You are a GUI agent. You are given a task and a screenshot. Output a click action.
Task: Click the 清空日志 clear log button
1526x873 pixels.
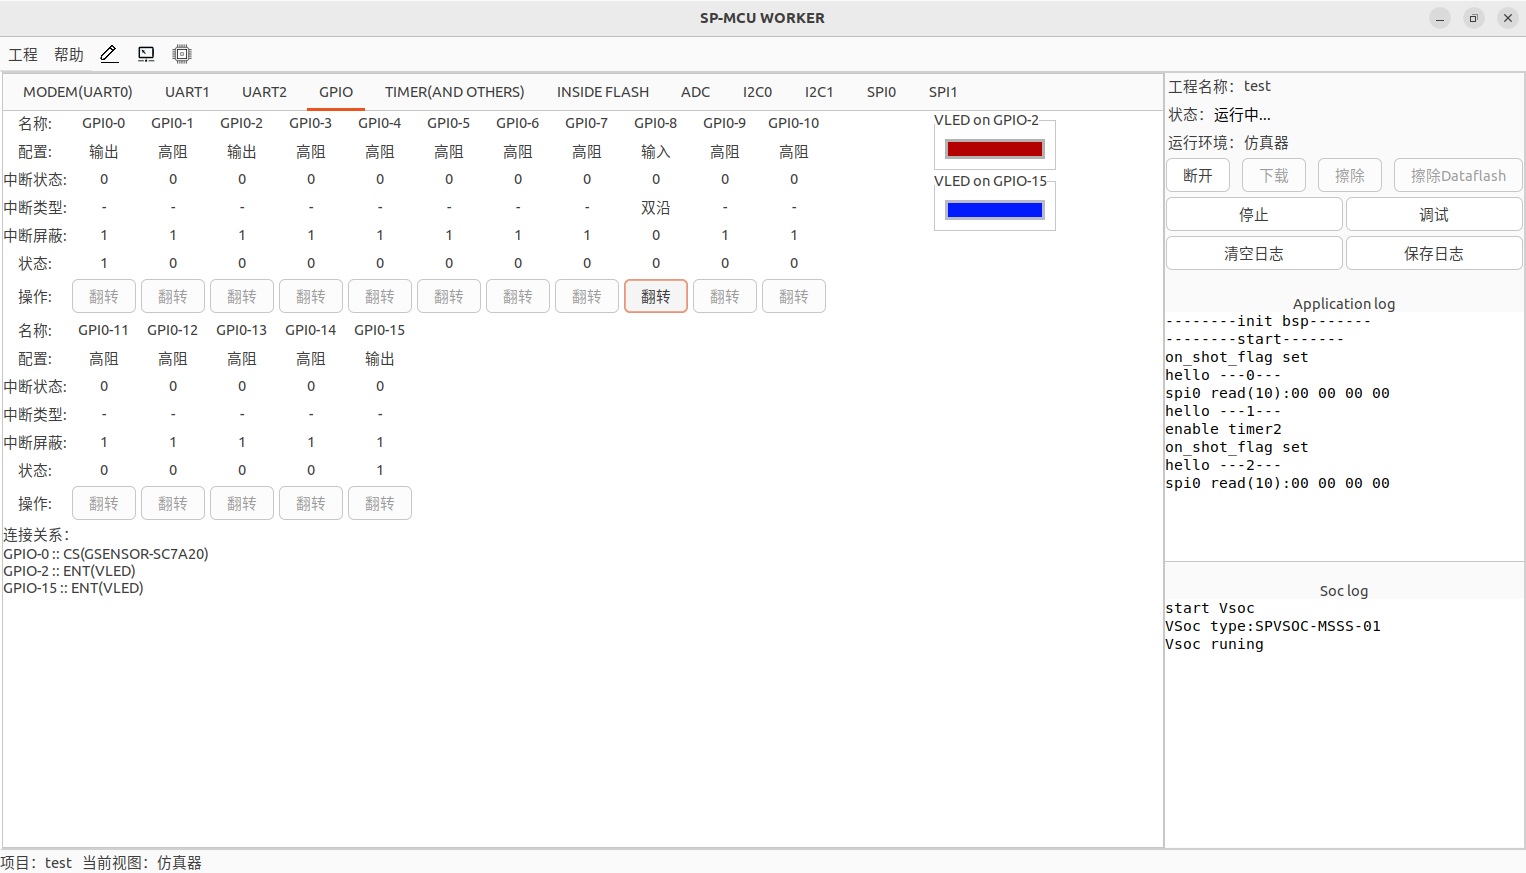1253,253
